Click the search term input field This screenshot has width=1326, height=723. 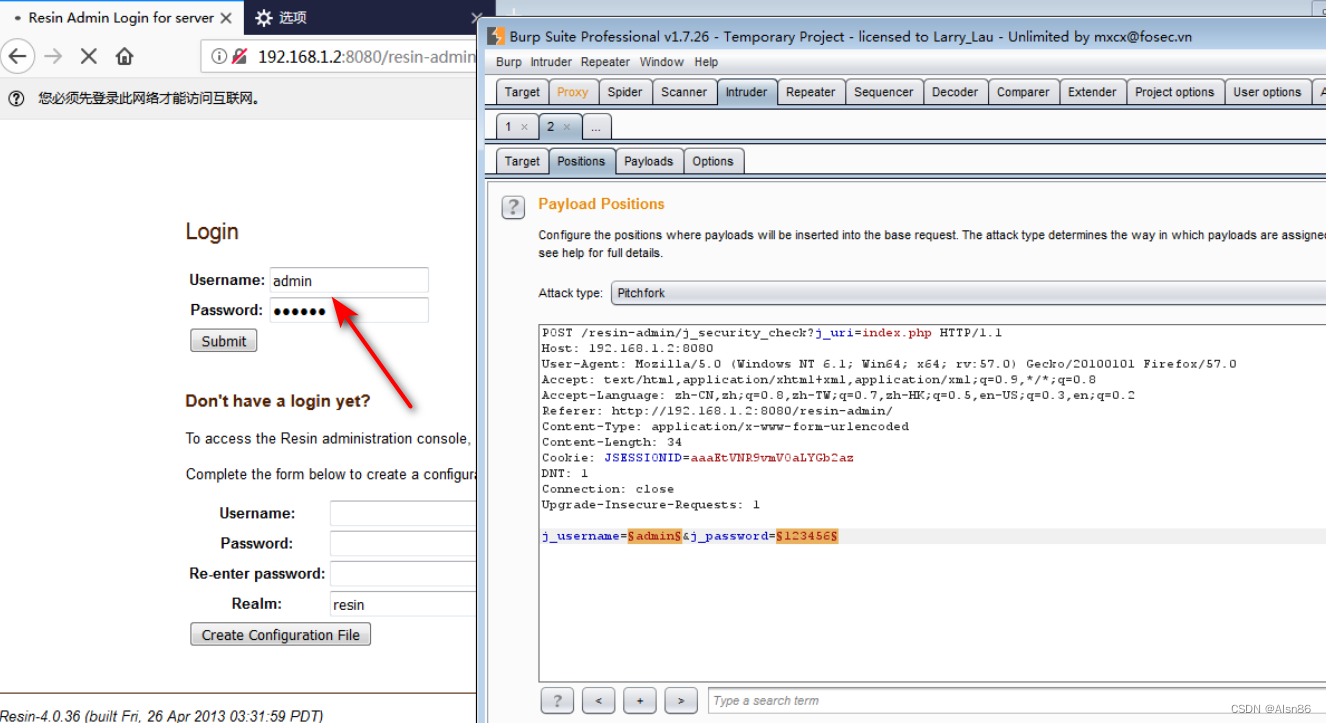(x=1017, y=700)
